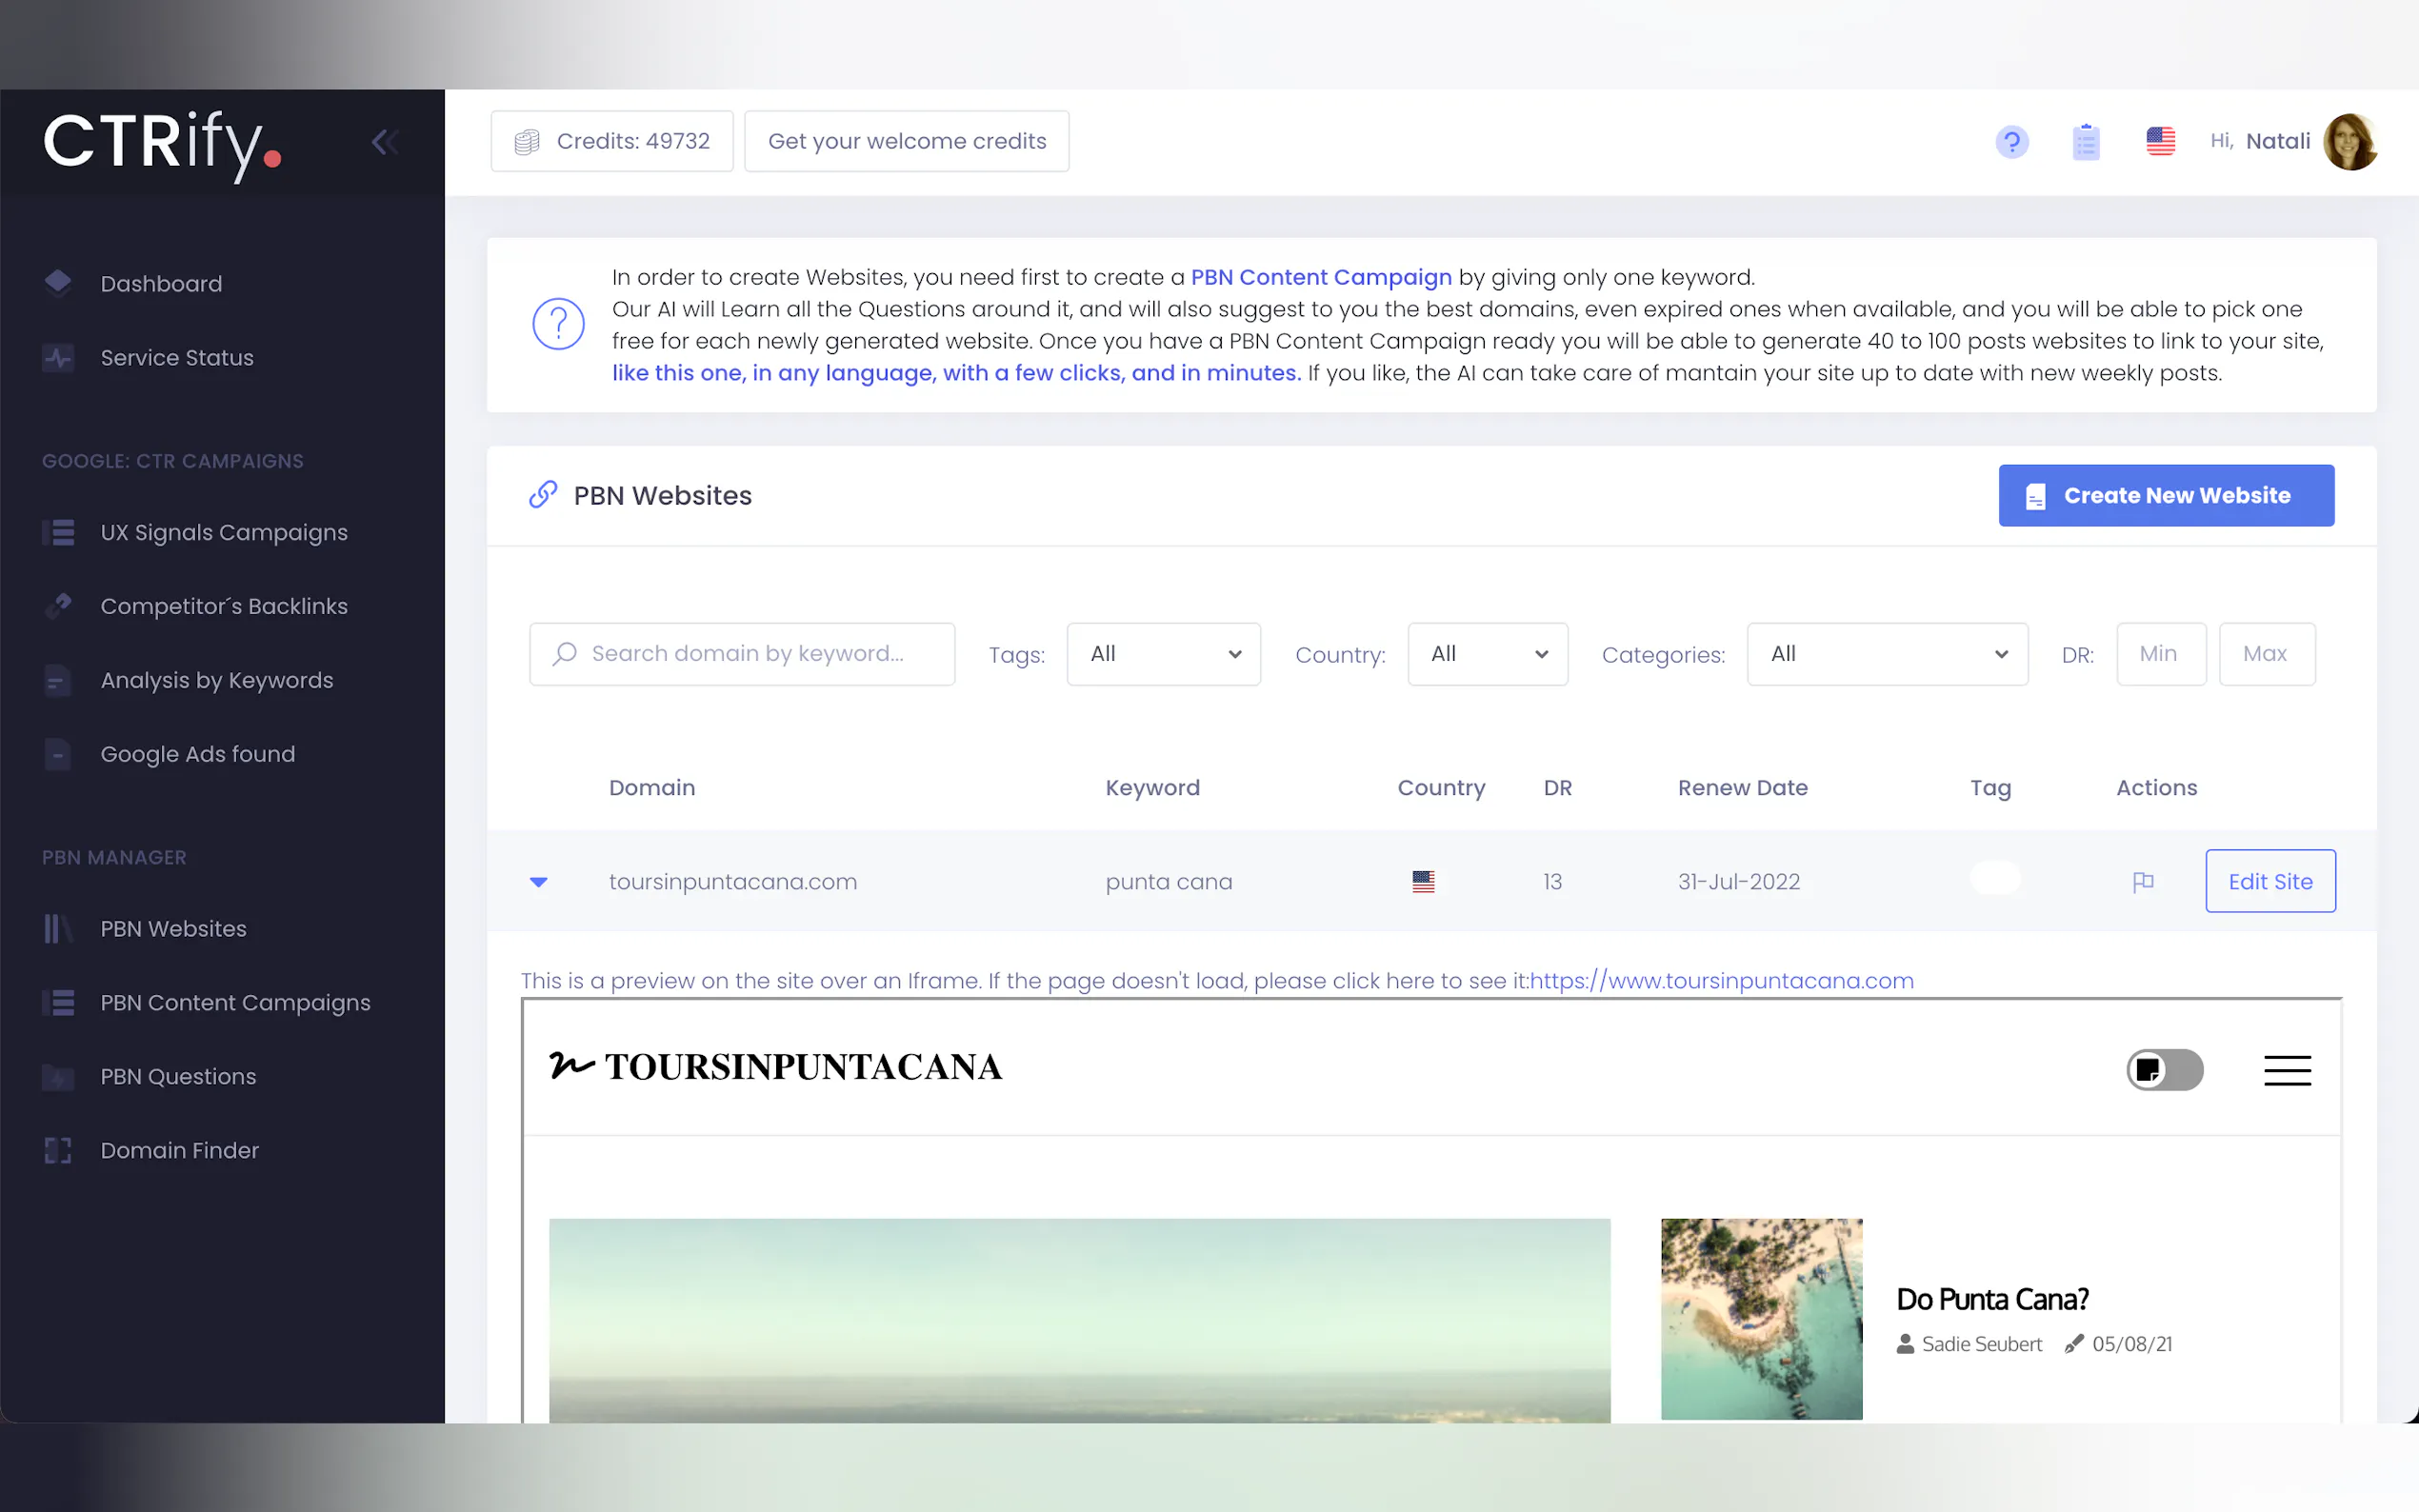This screenshot has width=2419, height=1512.
Task: Open the Do Punta Cana? article thumbnail
Action: click(x=1761, y=1318)
